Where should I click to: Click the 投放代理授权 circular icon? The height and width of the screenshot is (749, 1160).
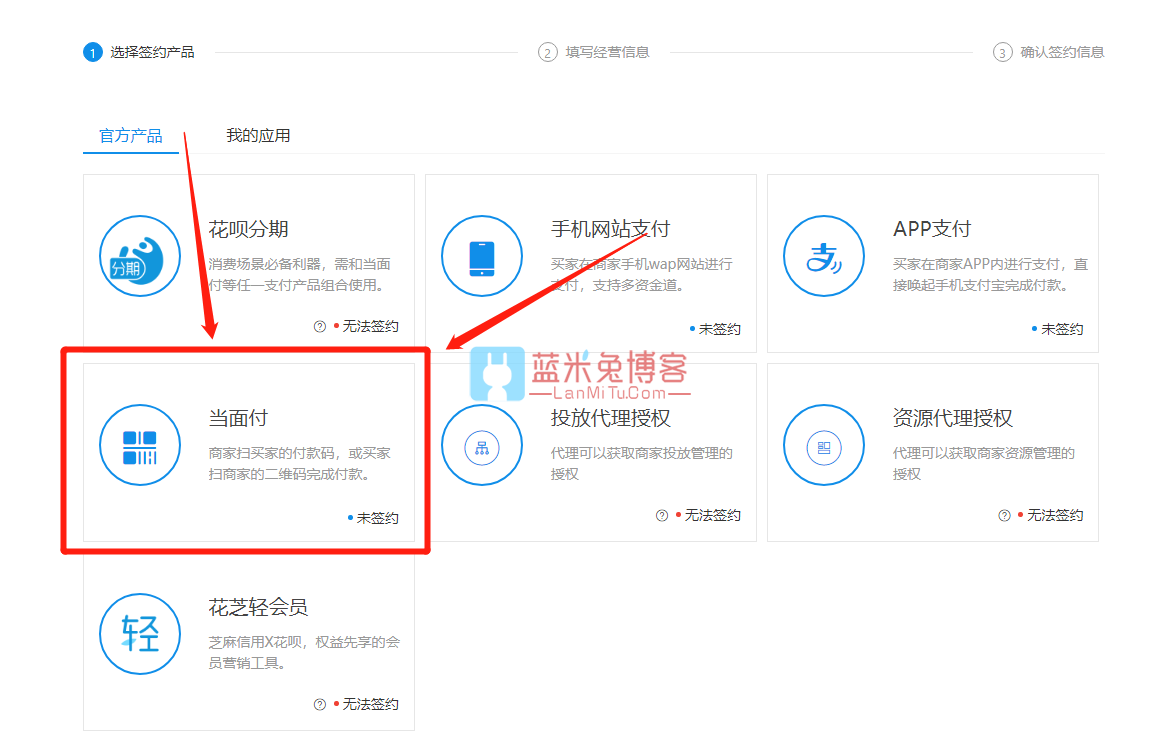click(x=482, y=445)
